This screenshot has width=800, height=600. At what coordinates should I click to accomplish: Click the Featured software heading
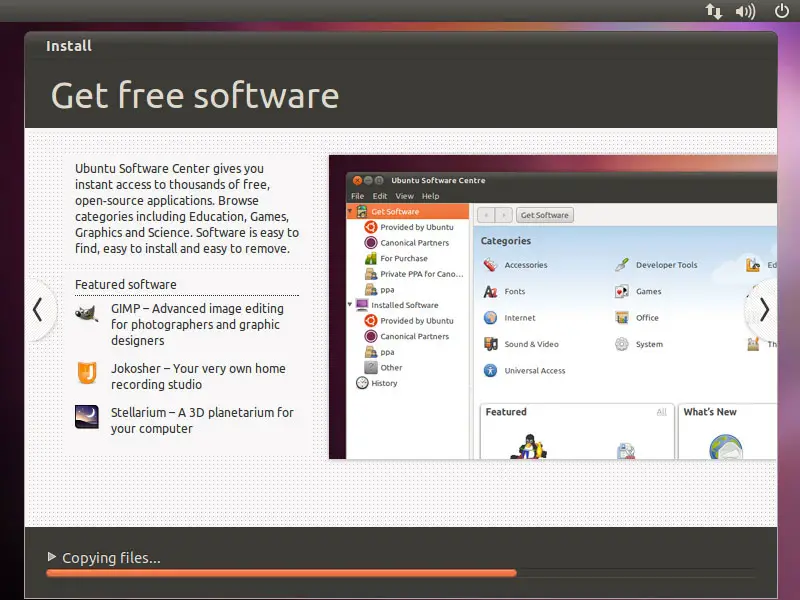pos(126,284)
